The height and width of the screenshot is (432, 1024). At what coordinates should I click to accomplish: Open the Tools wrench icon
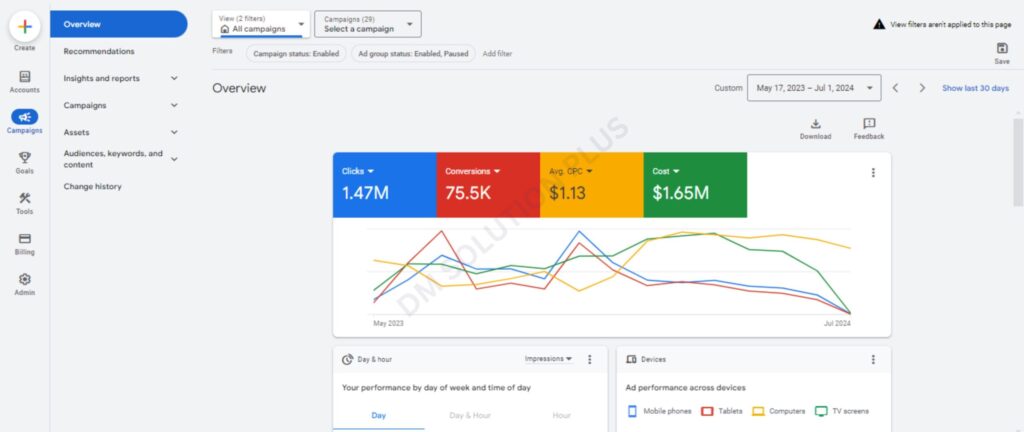point(24,198)
